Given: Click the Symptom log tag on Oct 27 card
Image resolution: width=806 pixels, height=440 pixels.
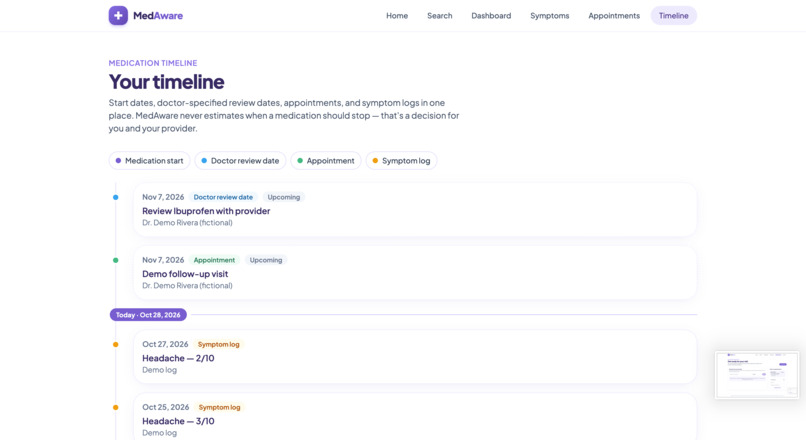Looking at the screenshot, I should (x=218, y=344).
